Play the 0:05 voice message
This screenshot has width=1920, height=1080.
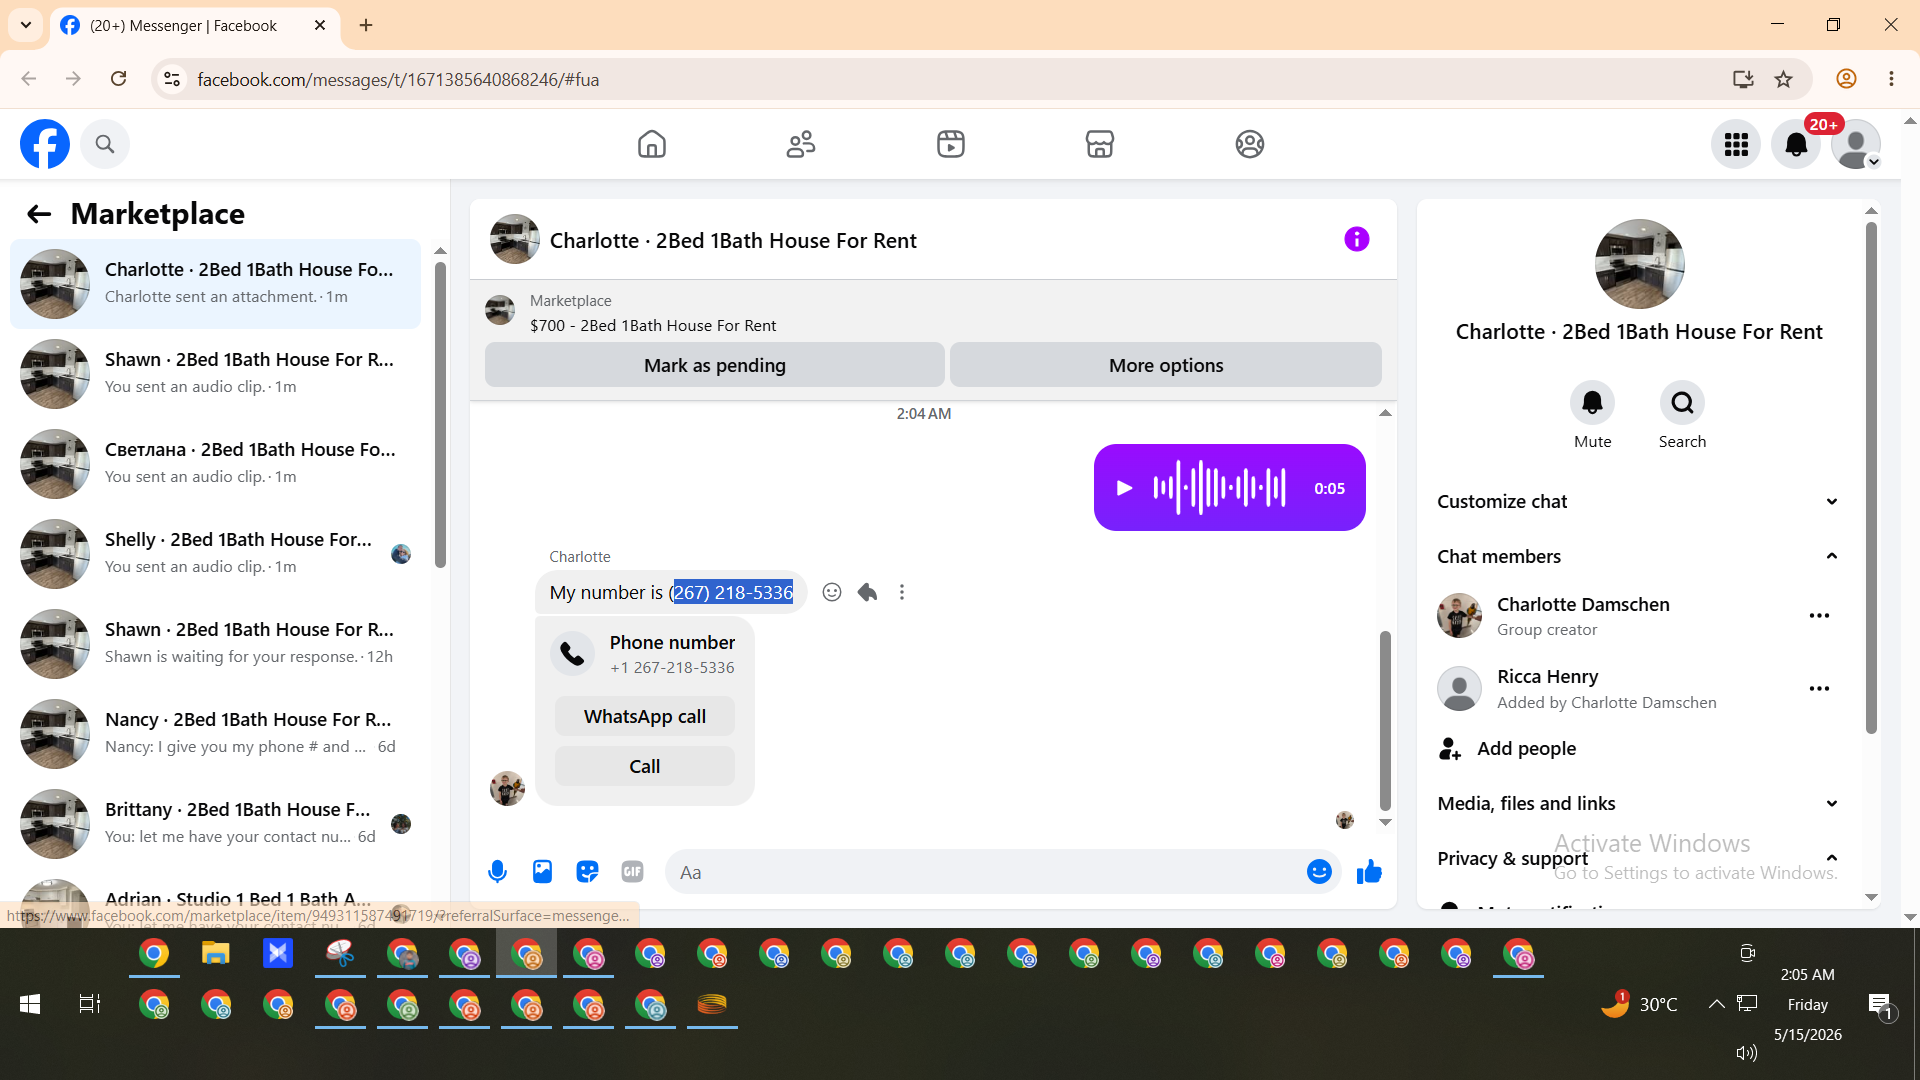[1124, 488]
